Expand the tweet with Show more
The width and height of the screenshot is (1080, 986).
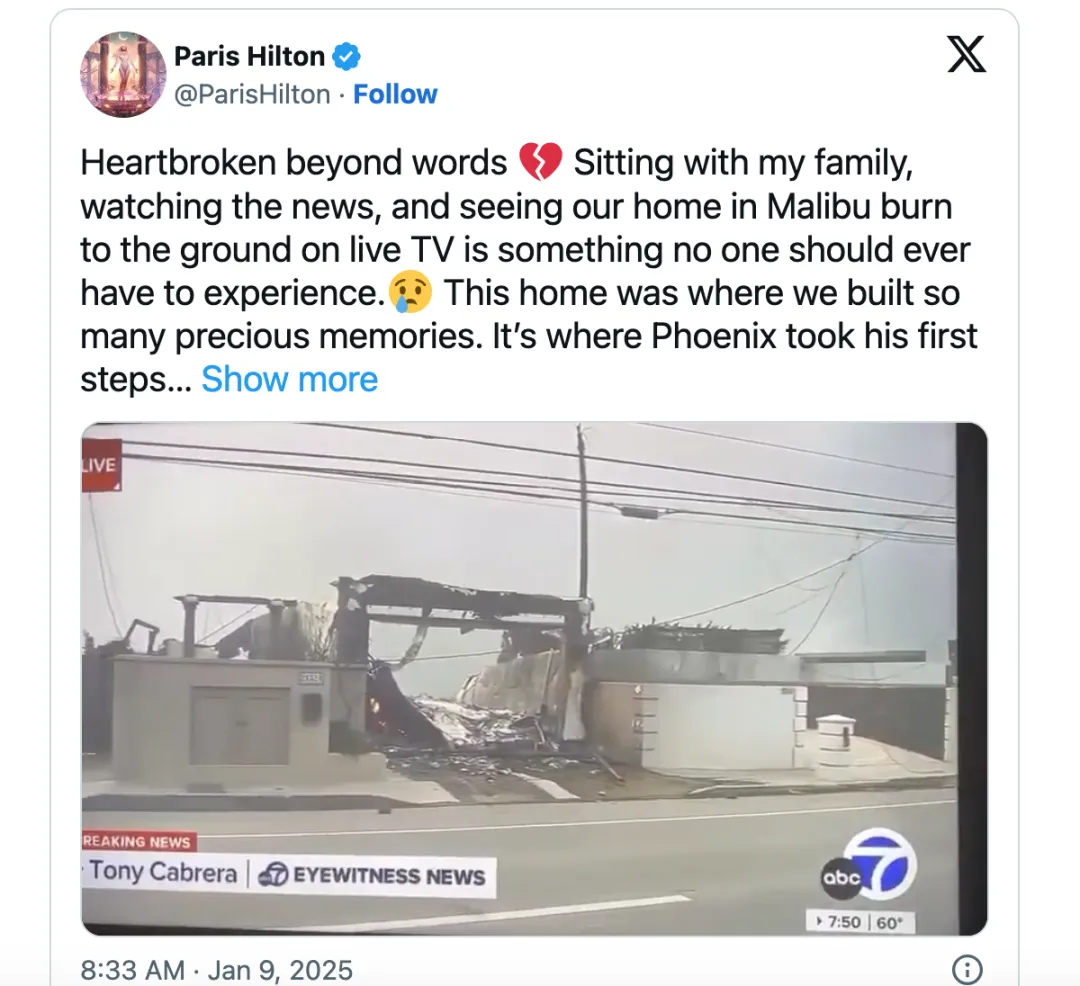pyautogui.click(x=289, y=379)
